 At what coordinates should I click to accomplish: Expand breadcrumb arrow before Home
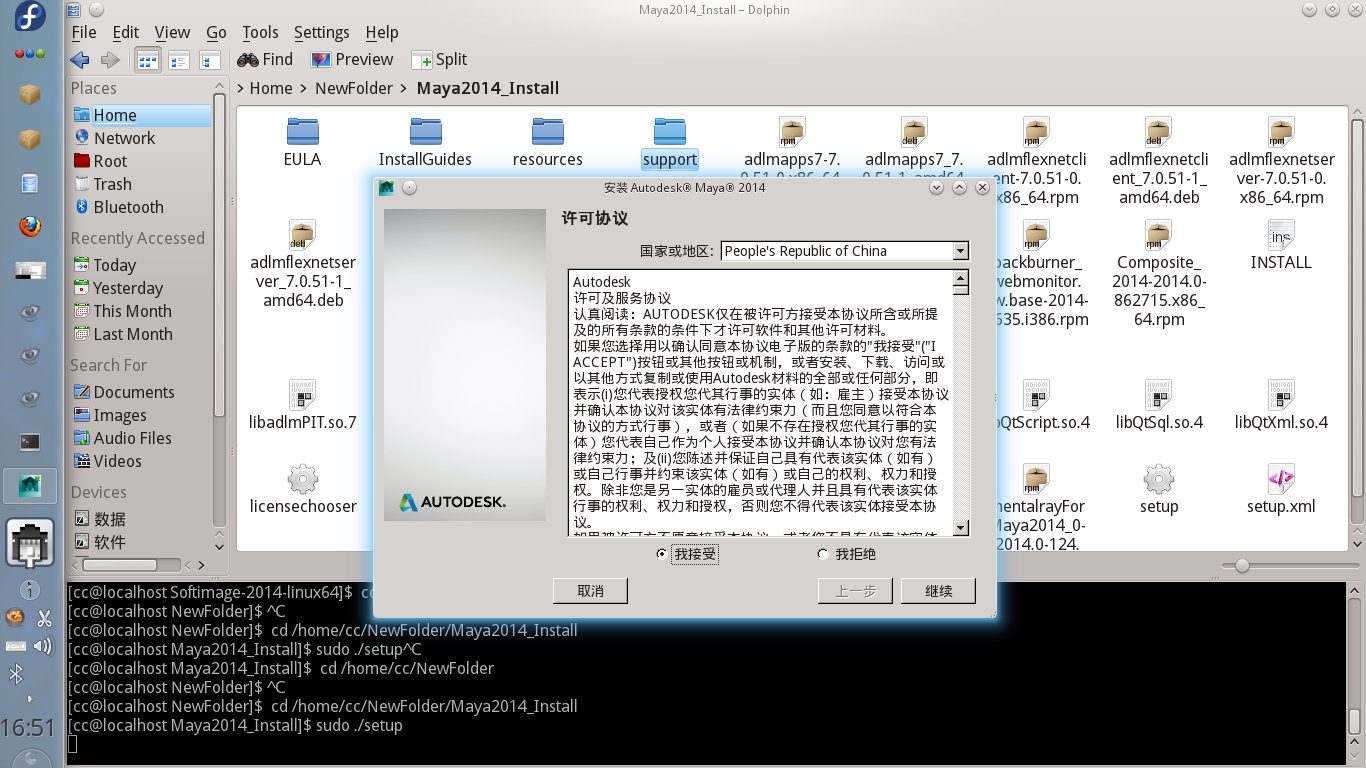[x=241, y=88]
